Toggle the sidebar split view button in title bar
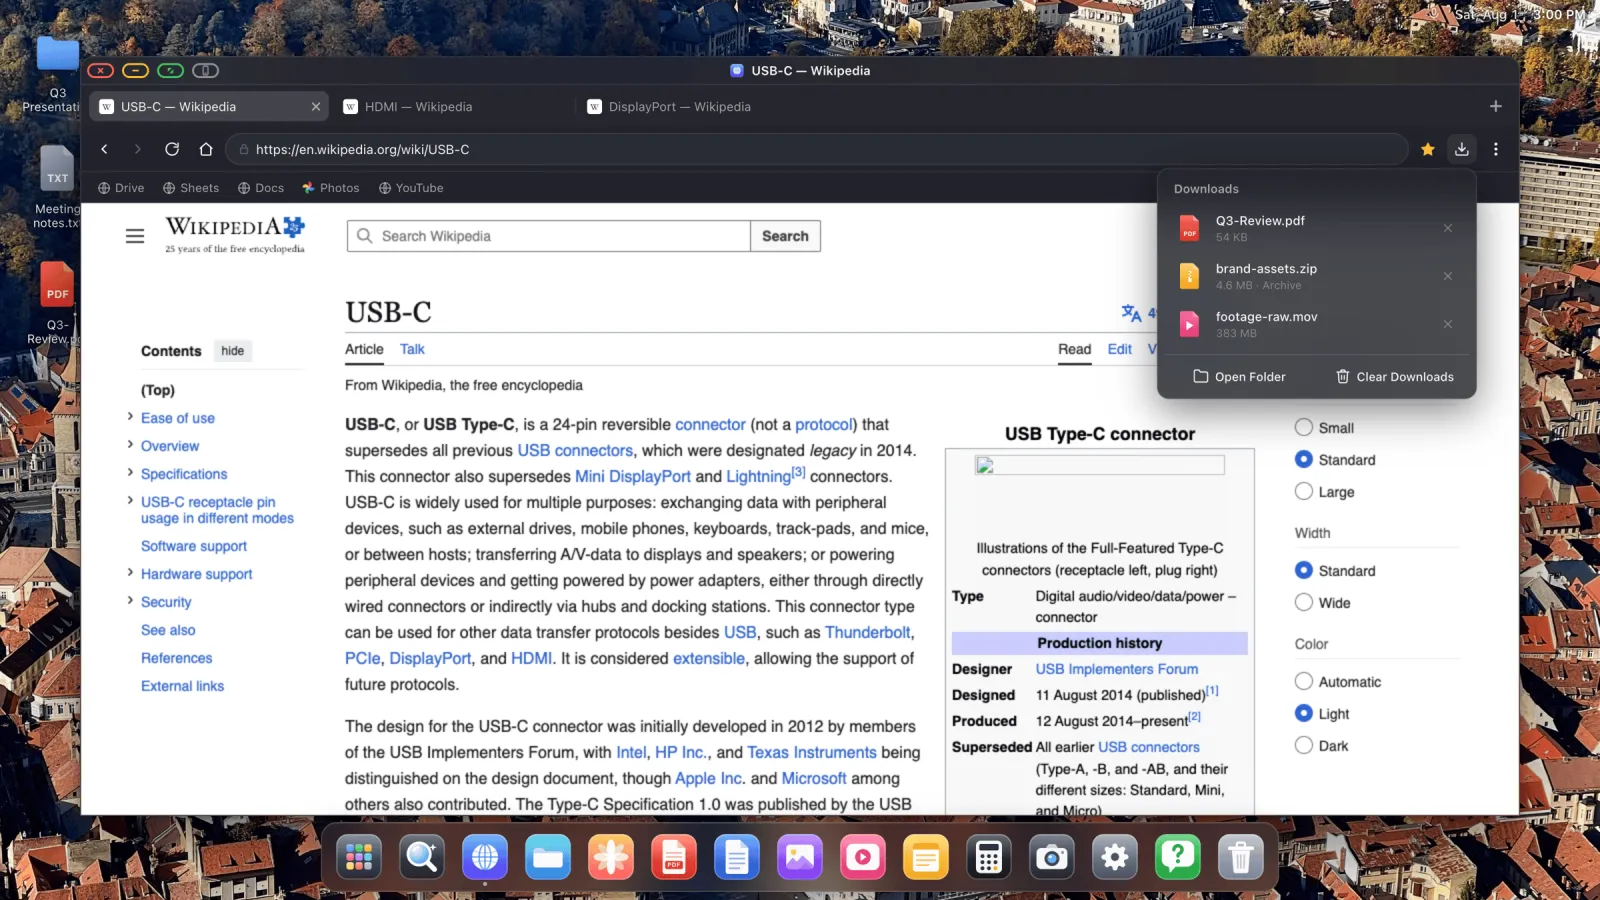1600x900 pixels. click(205, 70)
